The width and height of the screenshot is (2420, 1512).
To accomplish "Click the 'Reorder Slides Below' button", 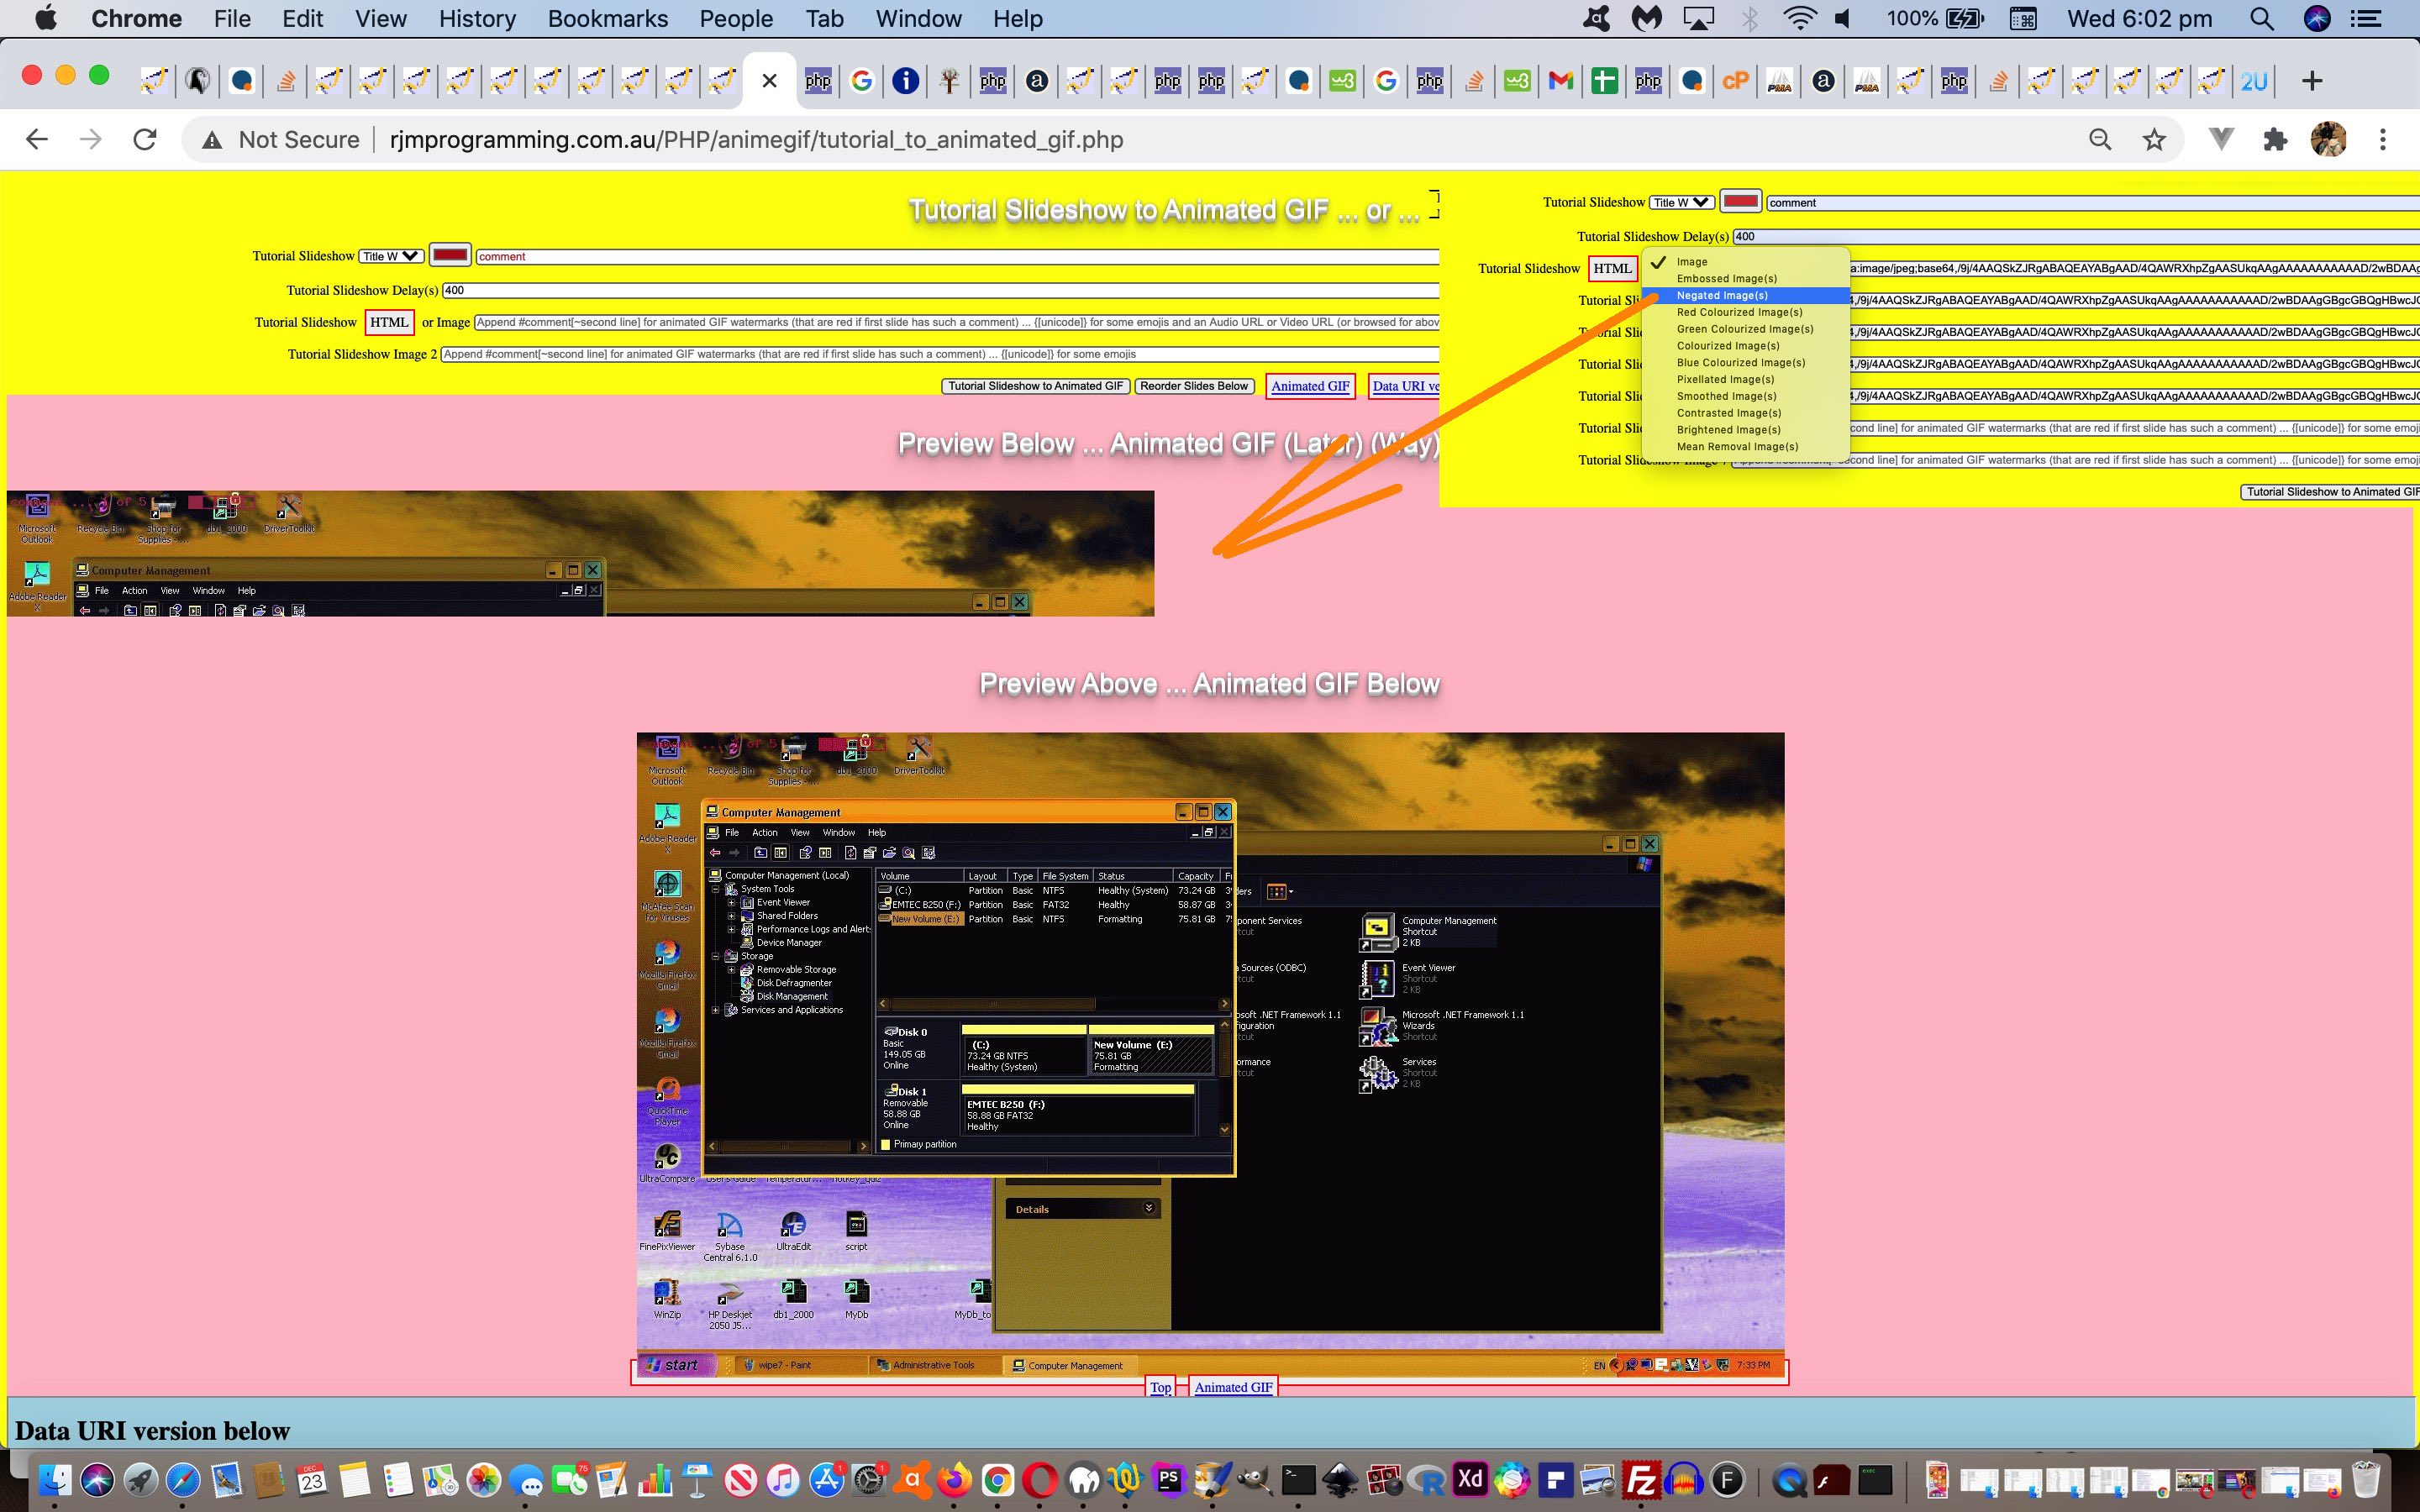I will [x=1193, y=385].
